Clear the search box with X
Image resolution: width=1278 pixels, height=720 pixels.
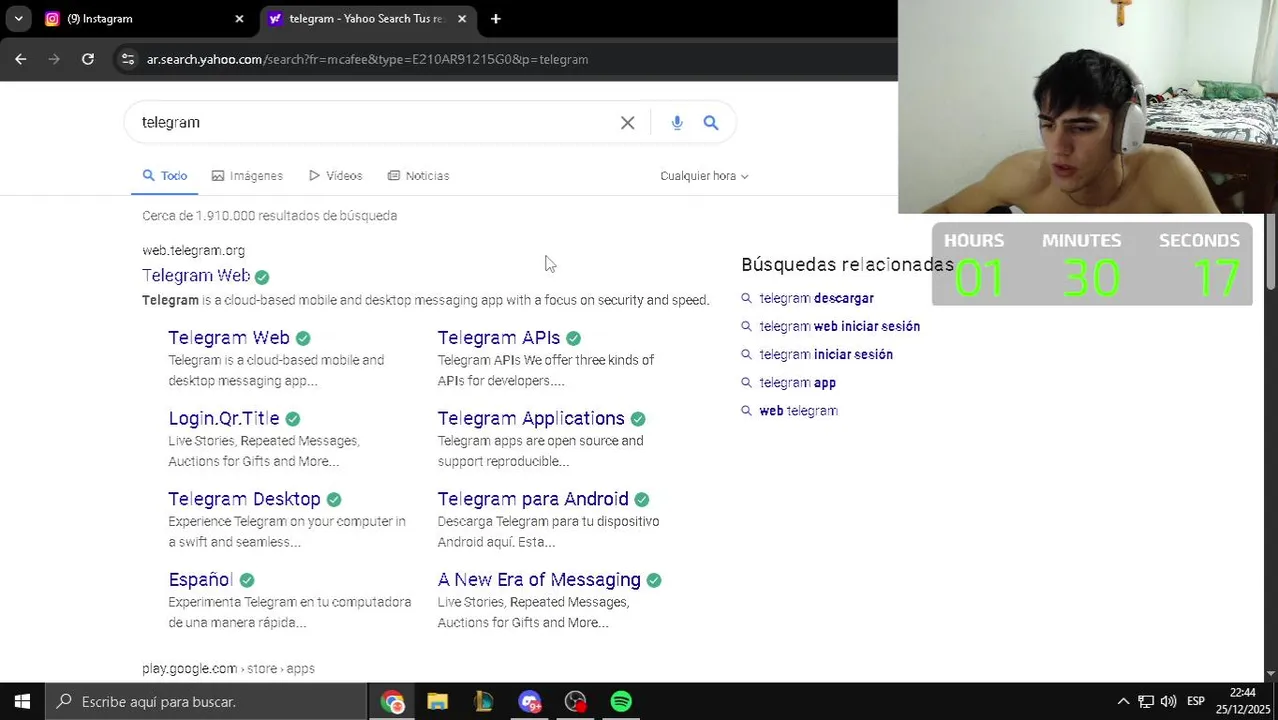tap(628, 122)
